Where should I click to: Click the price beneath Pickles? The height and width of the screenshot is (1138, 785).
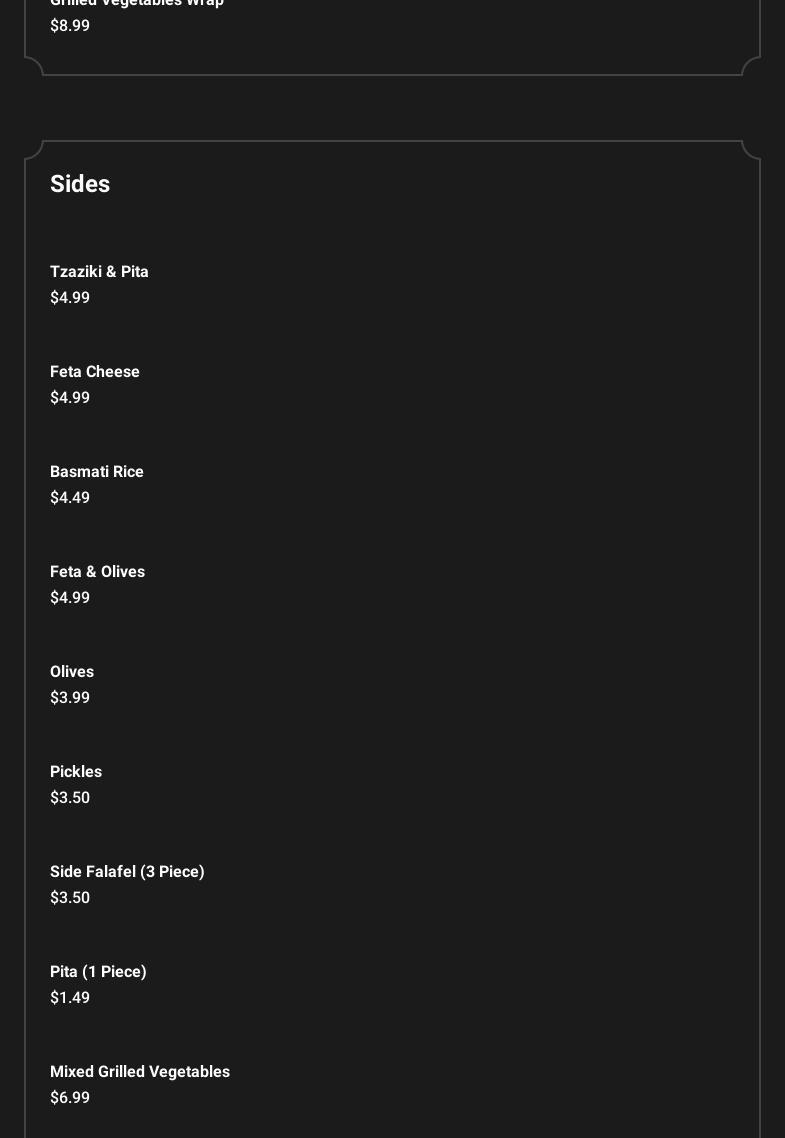coord(70,798)
